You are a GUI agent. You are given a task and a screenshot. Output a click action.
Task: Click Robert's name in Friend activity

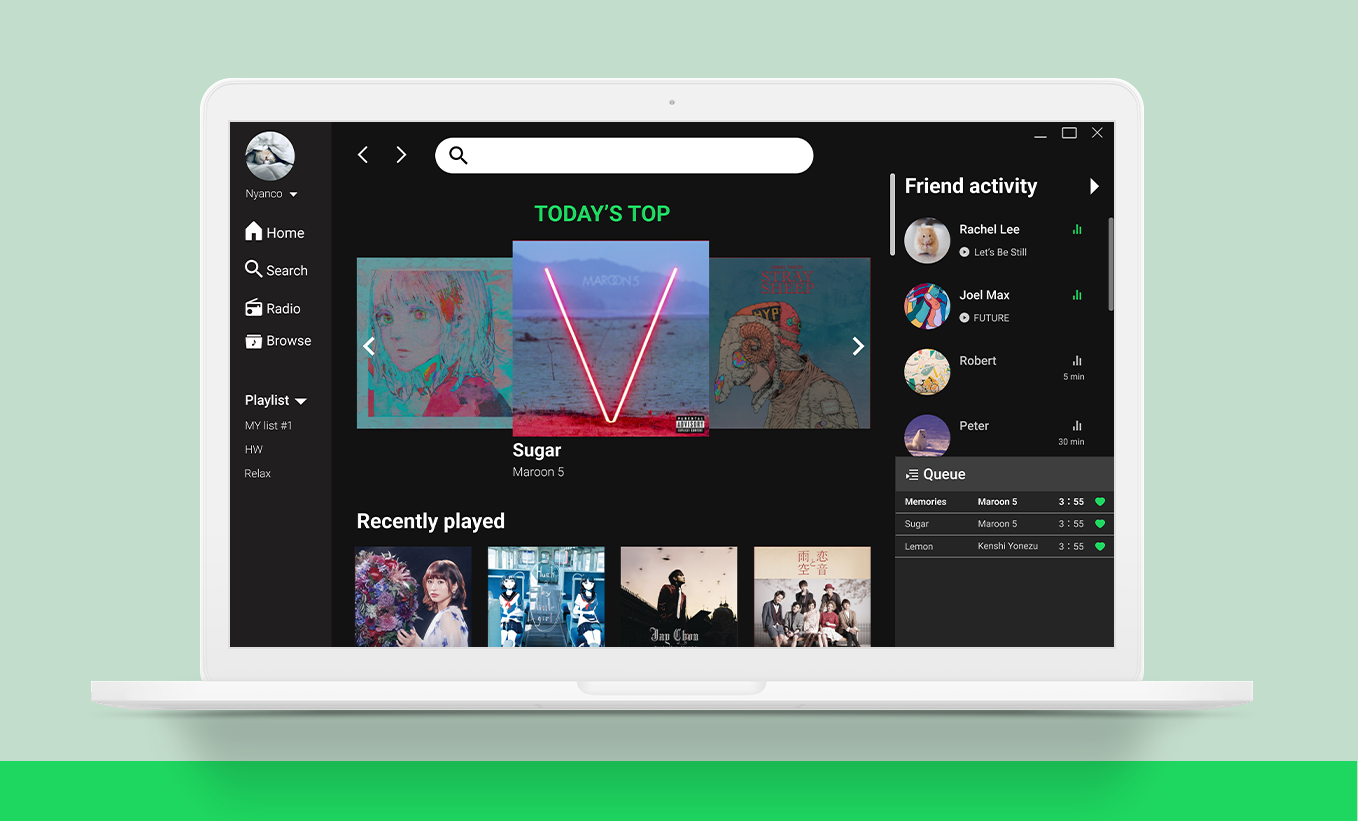978,360
